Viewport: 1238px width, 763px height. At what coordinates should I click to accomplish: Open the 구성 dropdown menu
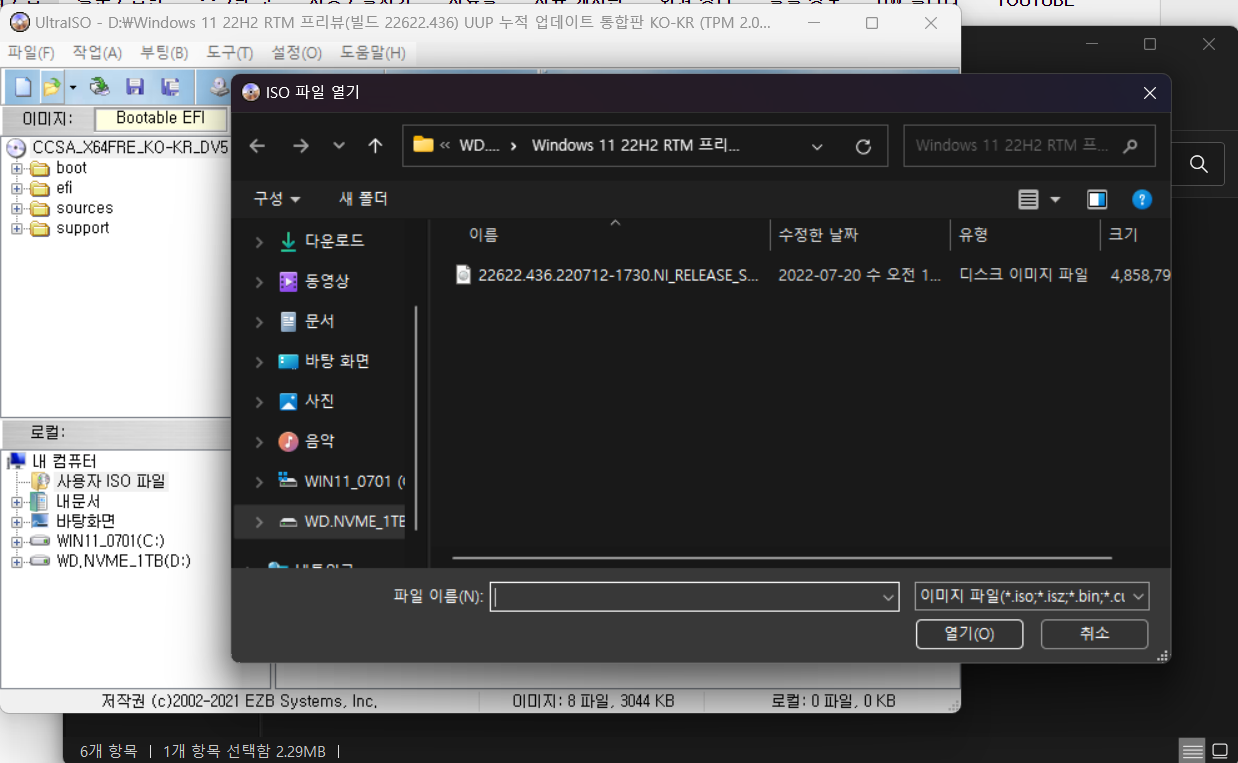point(277,199)
